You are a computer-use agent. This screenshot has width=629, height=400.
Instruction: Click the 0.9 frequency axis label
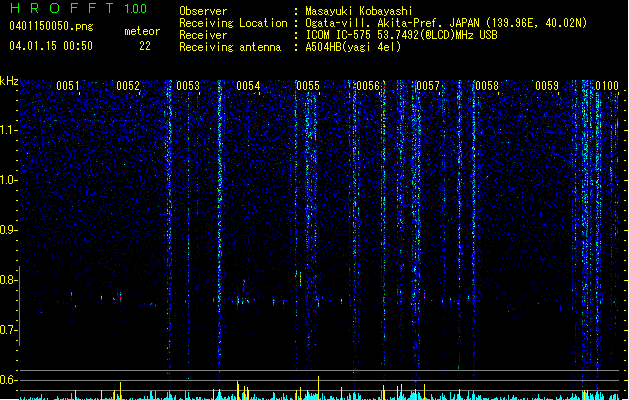coord(9,230)
